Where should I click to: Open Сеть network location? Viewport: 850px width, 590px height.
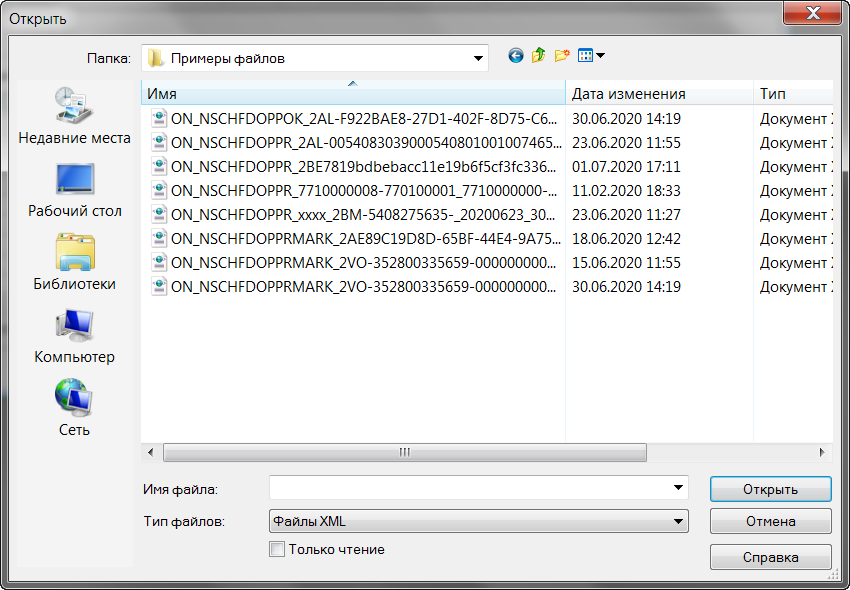[74, 408]
